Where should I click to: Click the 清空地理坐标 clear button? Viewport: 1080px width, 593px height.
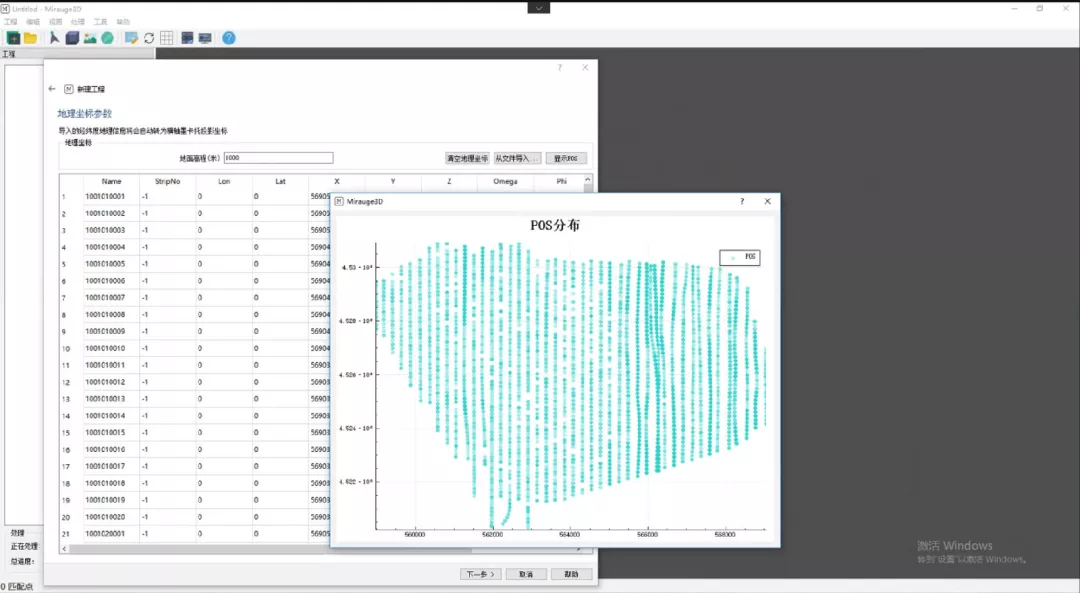point(467,158)
